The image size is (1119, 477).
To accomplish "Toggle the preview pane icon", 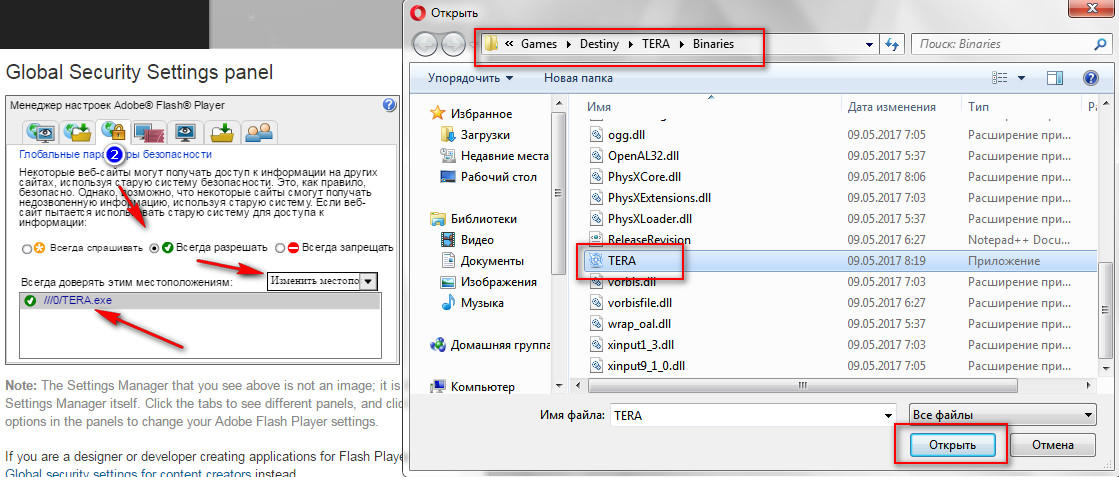I will (1055, 78).
